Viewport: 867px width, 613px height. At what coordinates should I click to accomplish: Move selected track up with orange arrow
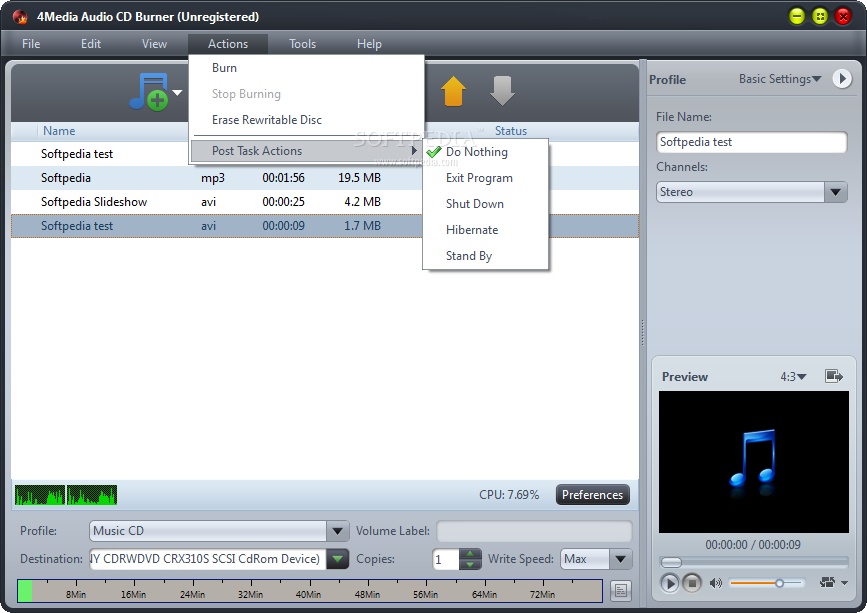pos(453,91)
